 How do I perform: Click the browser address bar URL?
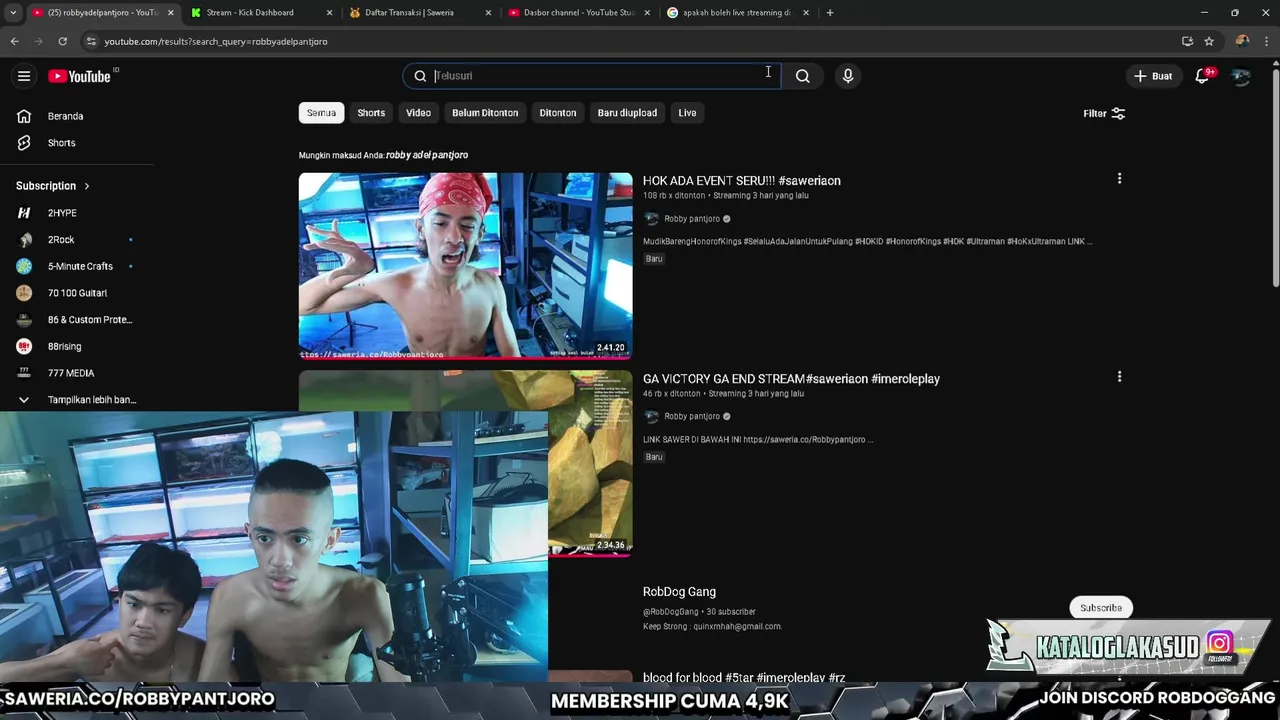pos(216,41)
